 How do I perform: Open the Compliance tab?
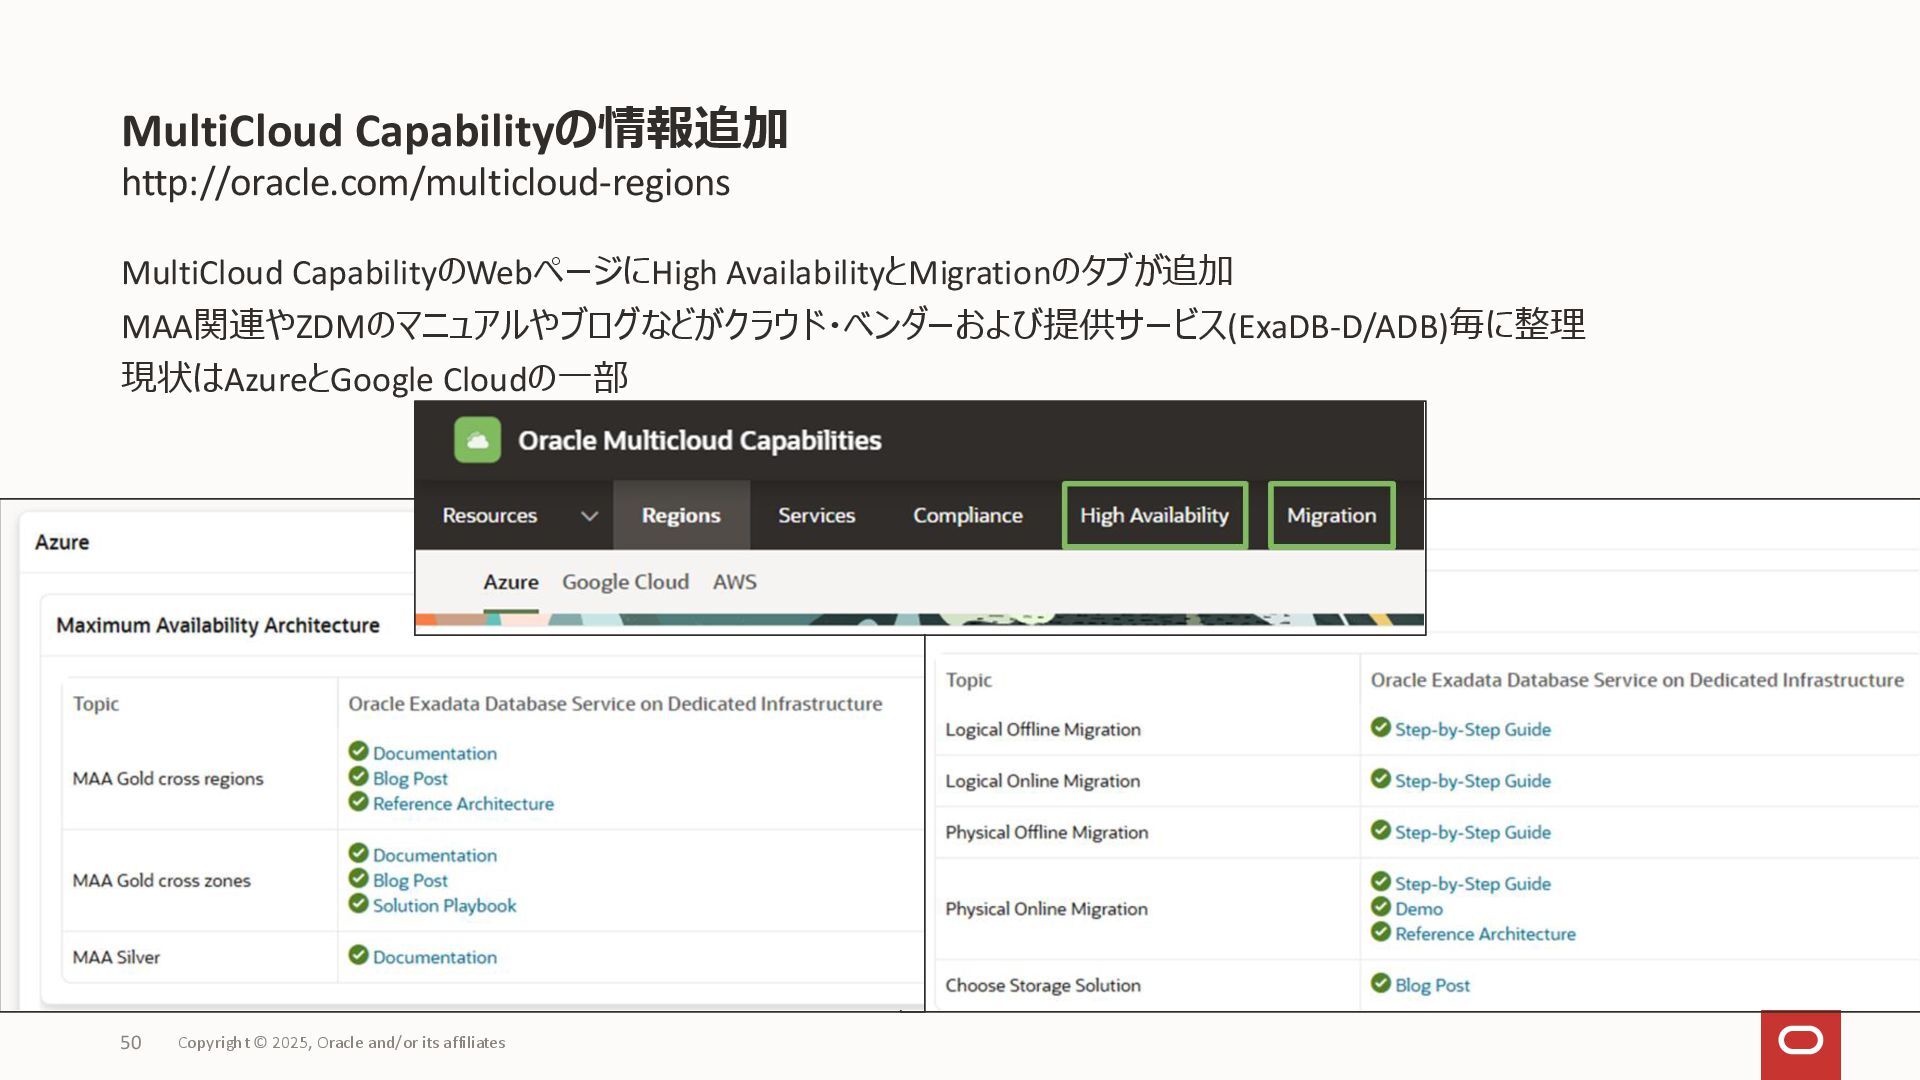tap(967, 516)
